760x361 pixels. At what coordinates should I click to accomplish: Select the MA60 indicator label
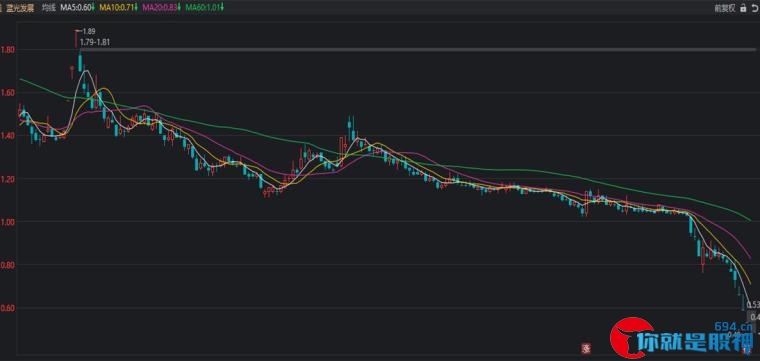(203, 8)
